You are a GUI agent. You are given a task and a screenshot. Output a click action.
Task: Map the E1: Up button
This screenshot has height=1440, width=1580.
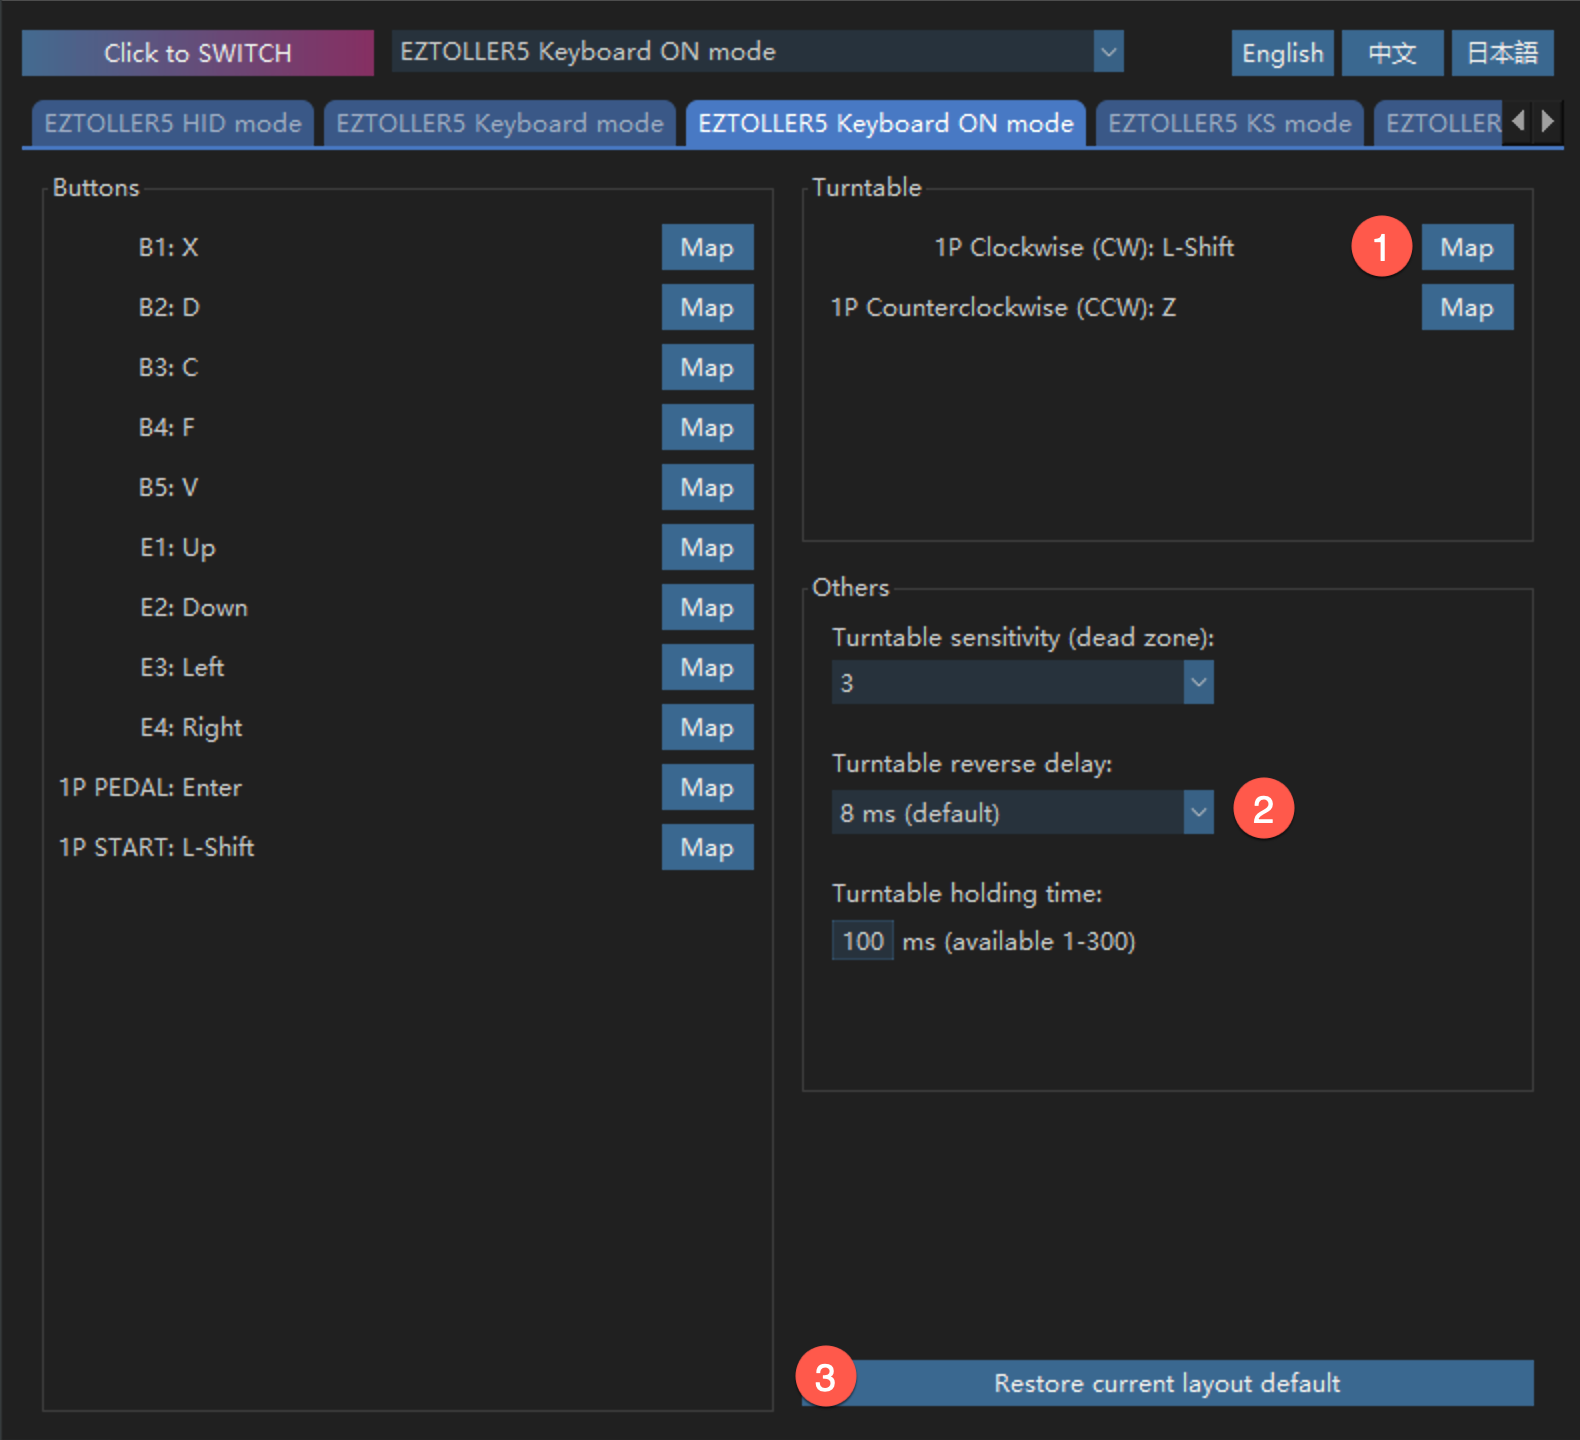coord(707,547)
